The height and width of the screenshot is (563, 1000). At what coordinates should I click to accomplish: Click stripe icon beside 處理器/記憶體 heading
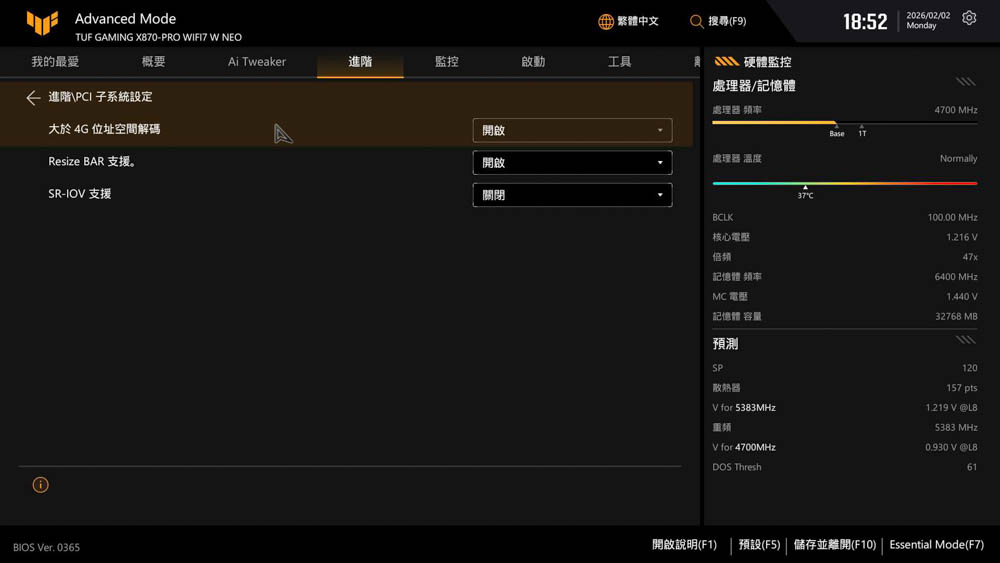pos(965,83)
